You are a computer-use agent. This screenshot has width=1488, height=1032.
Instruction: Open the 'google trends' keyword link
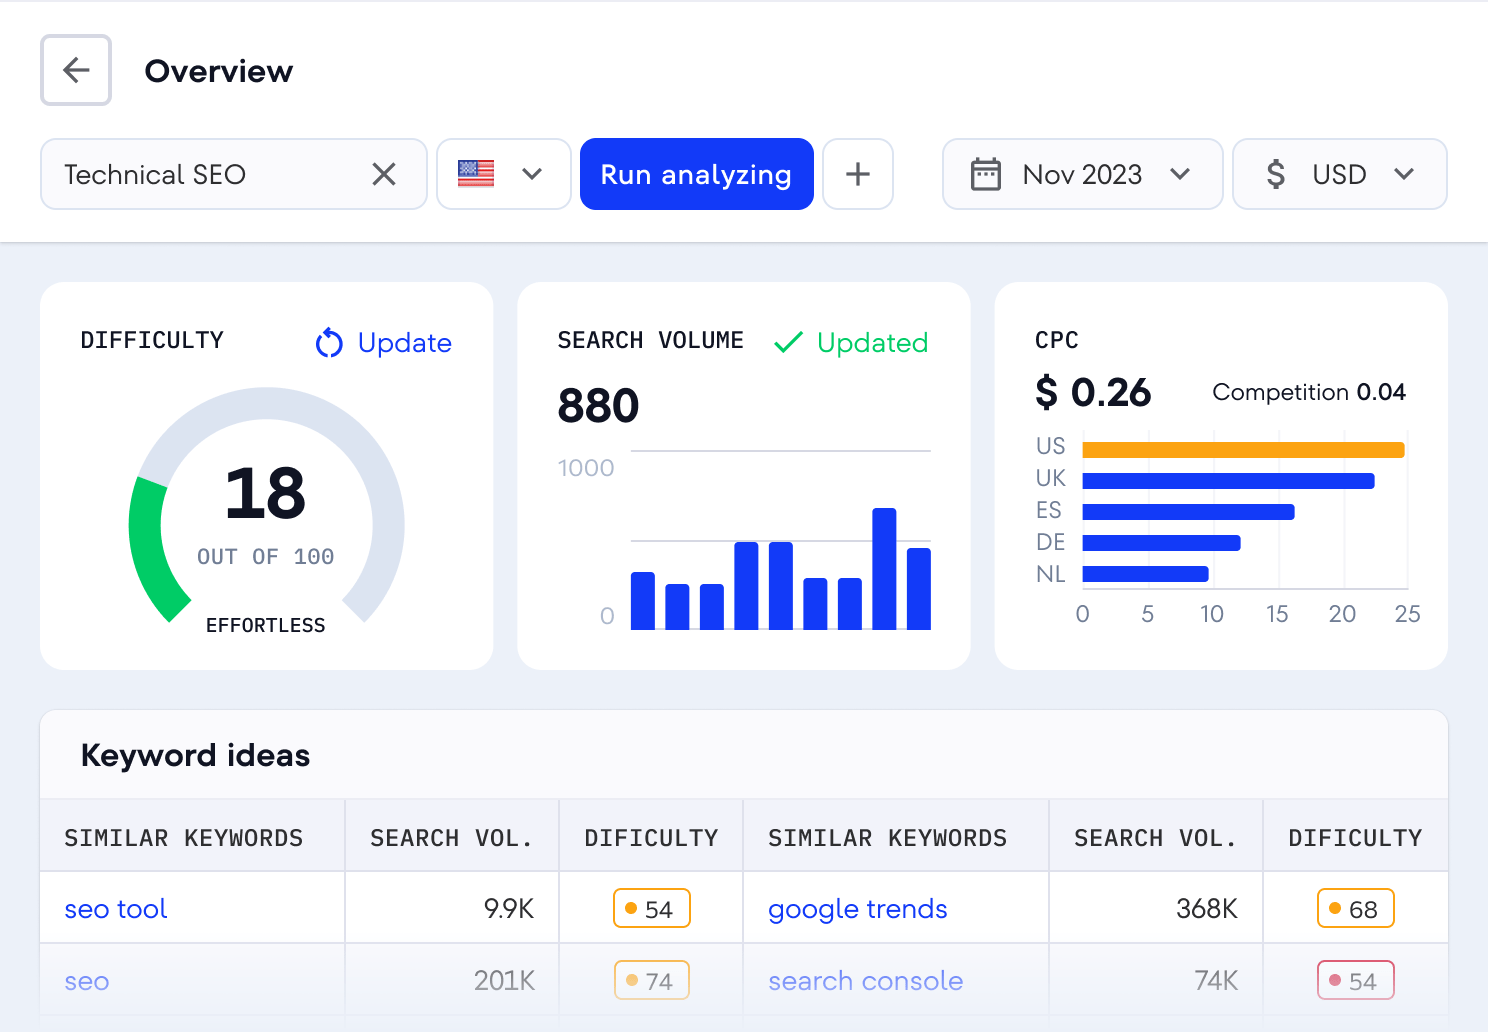857,909
